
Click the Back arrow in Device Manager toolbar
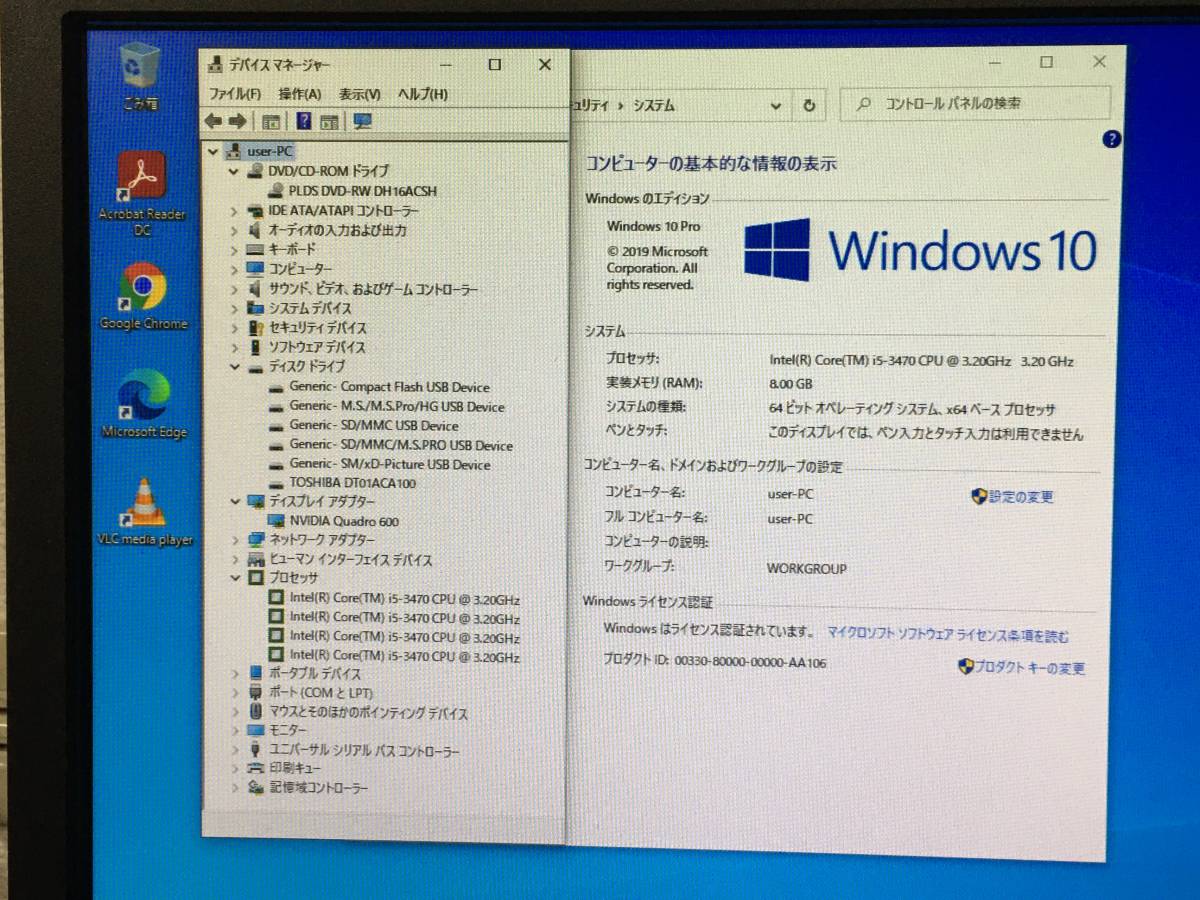213,121
